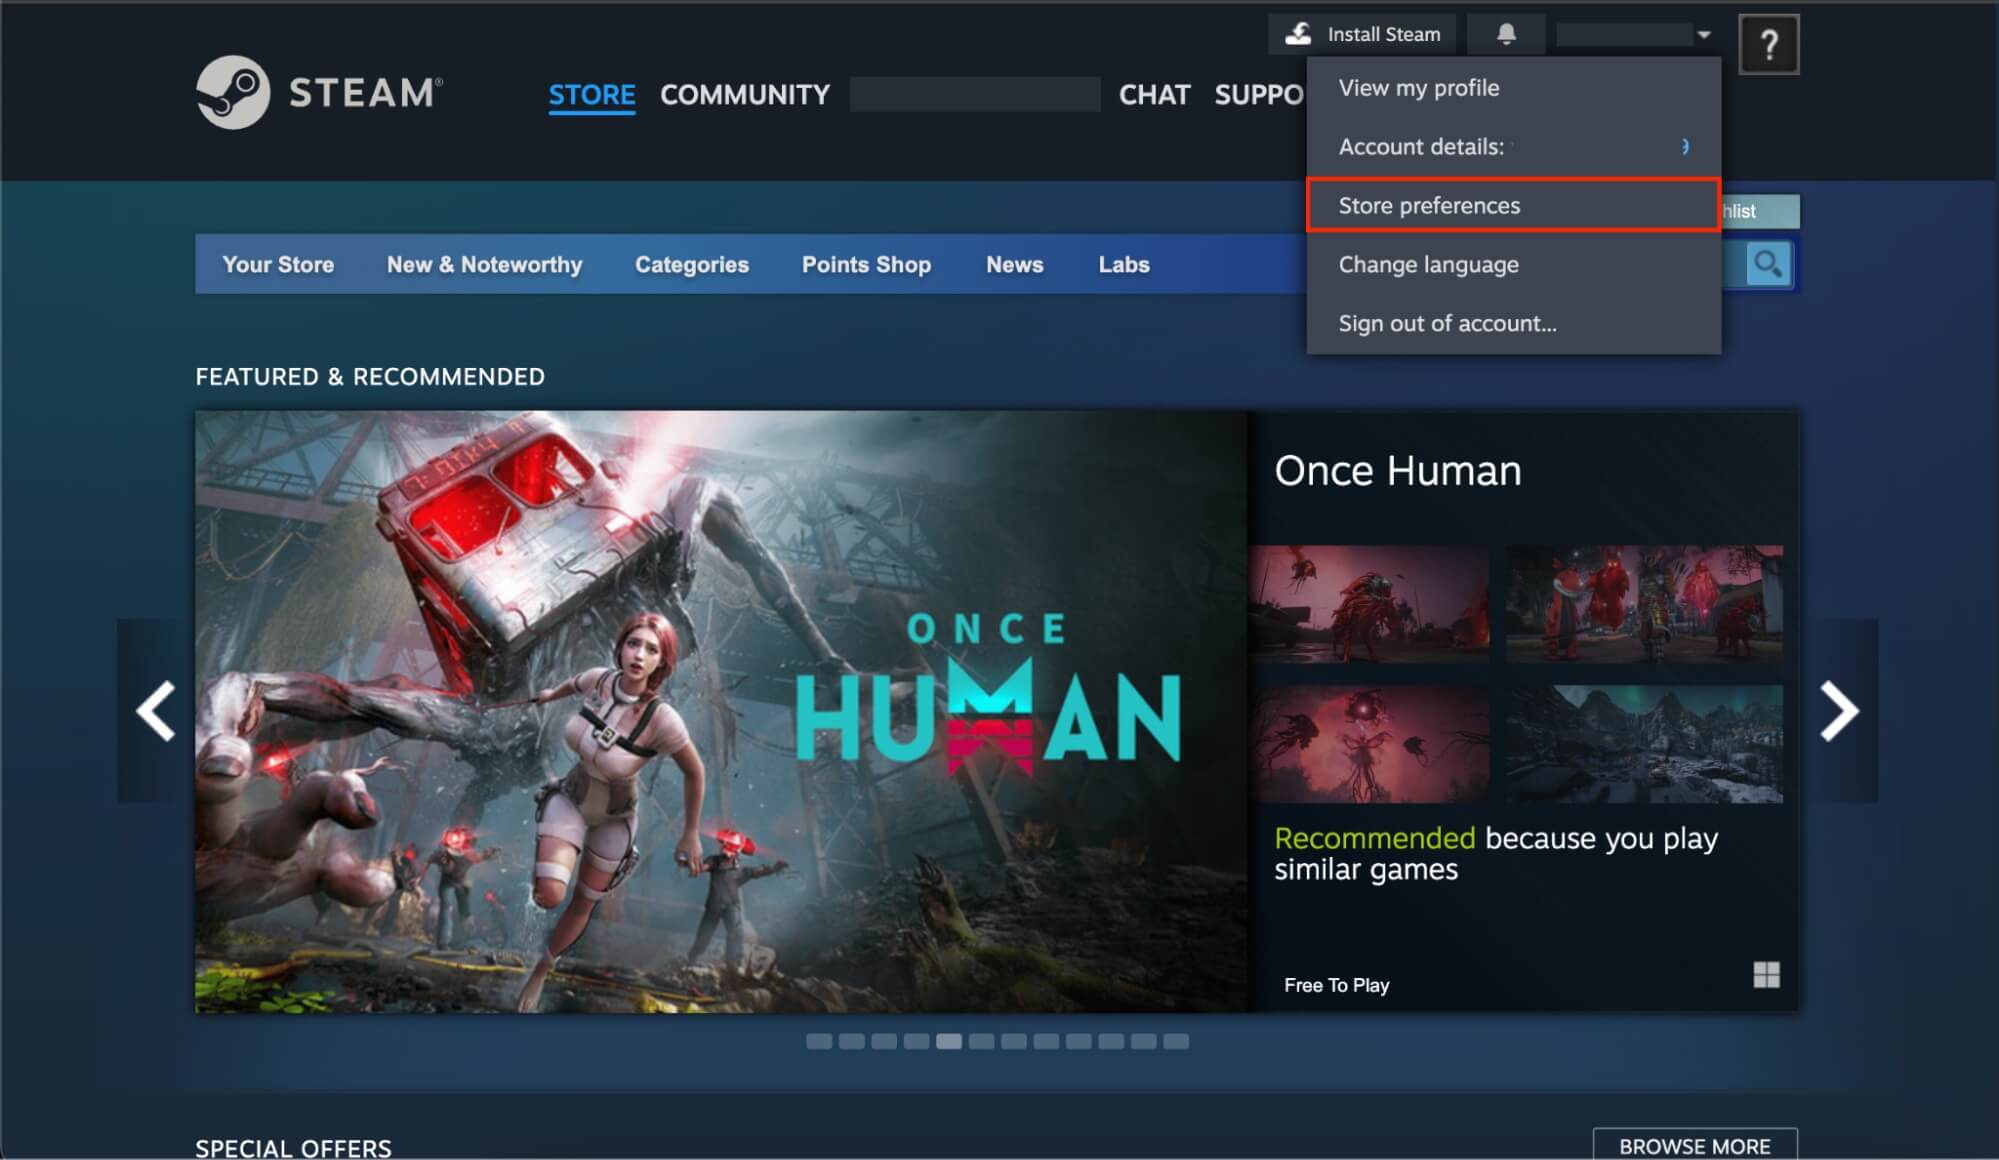Click the SPECIAL OFFERS heading
The height and width of the screenshot is (1160, 1999).
click(x=293, y=1148)
